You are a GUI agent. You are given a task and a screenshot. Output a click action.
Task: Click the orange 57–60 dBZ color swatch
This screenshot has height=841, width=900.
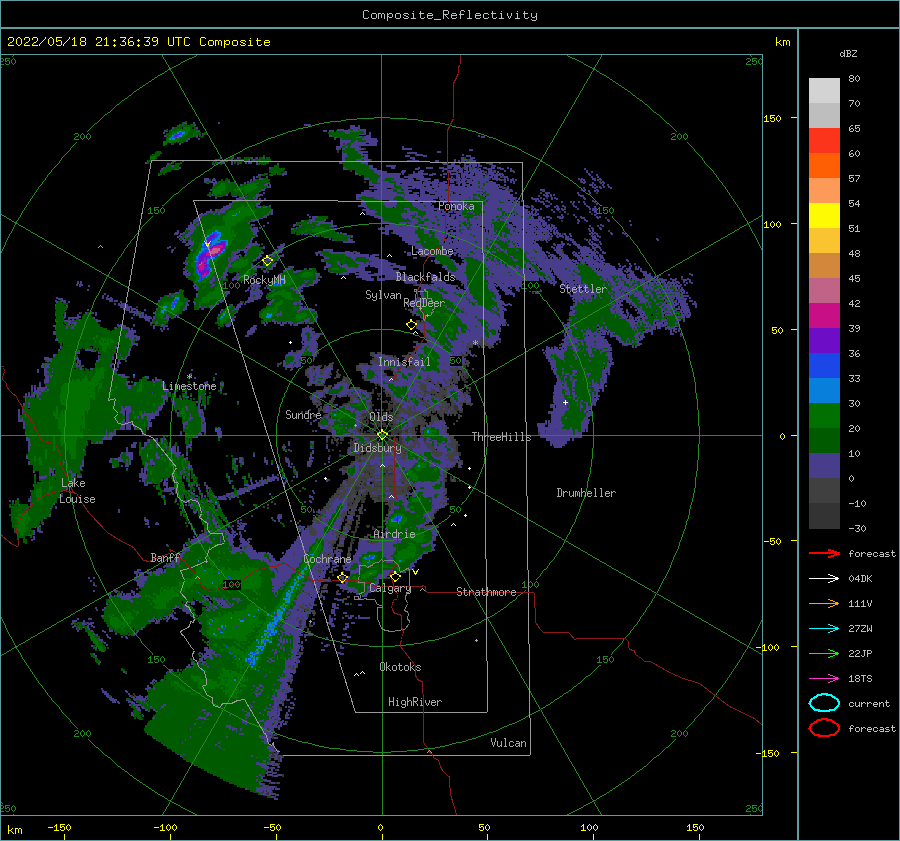[824, 166]
